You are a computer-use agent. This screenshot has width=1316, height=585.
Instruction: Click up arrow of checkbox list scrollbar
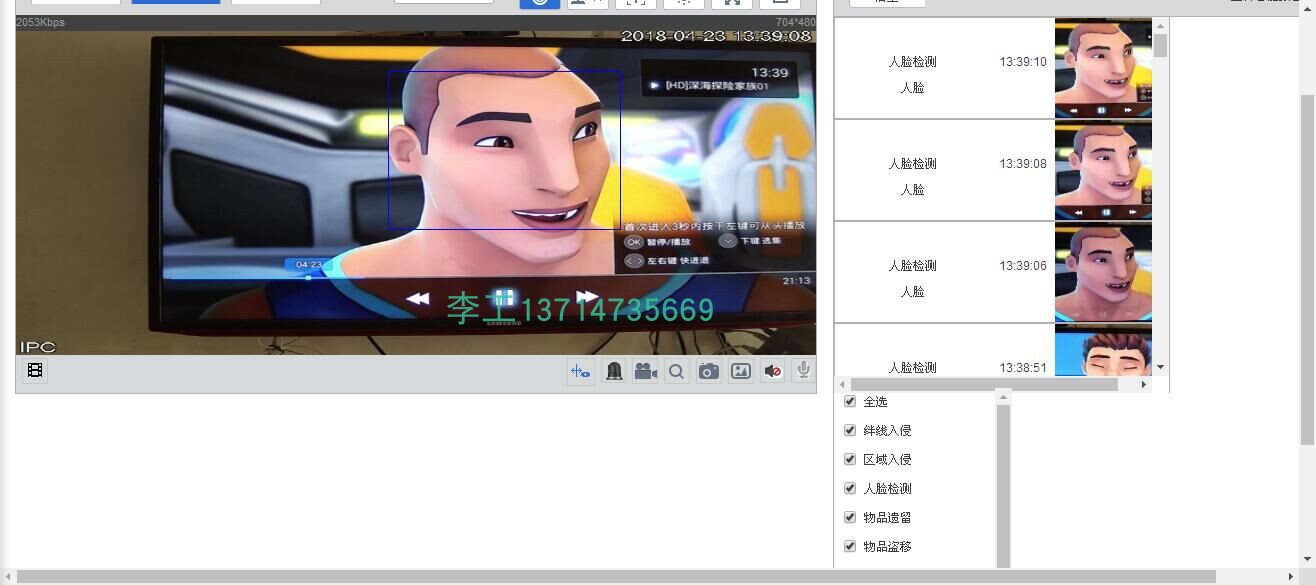pyautogui.click(x=1003, y=398)
